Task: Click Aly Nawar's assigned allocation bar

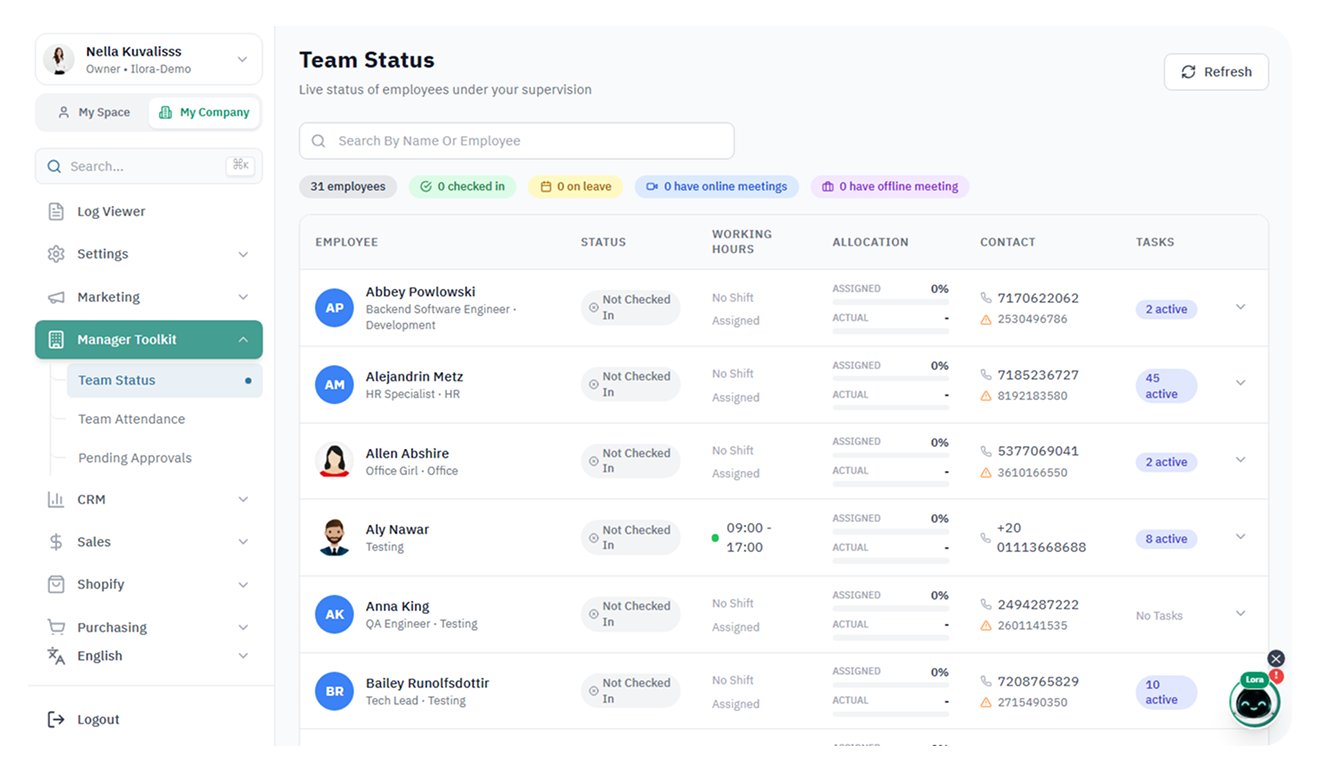Action: pos(890,532)
